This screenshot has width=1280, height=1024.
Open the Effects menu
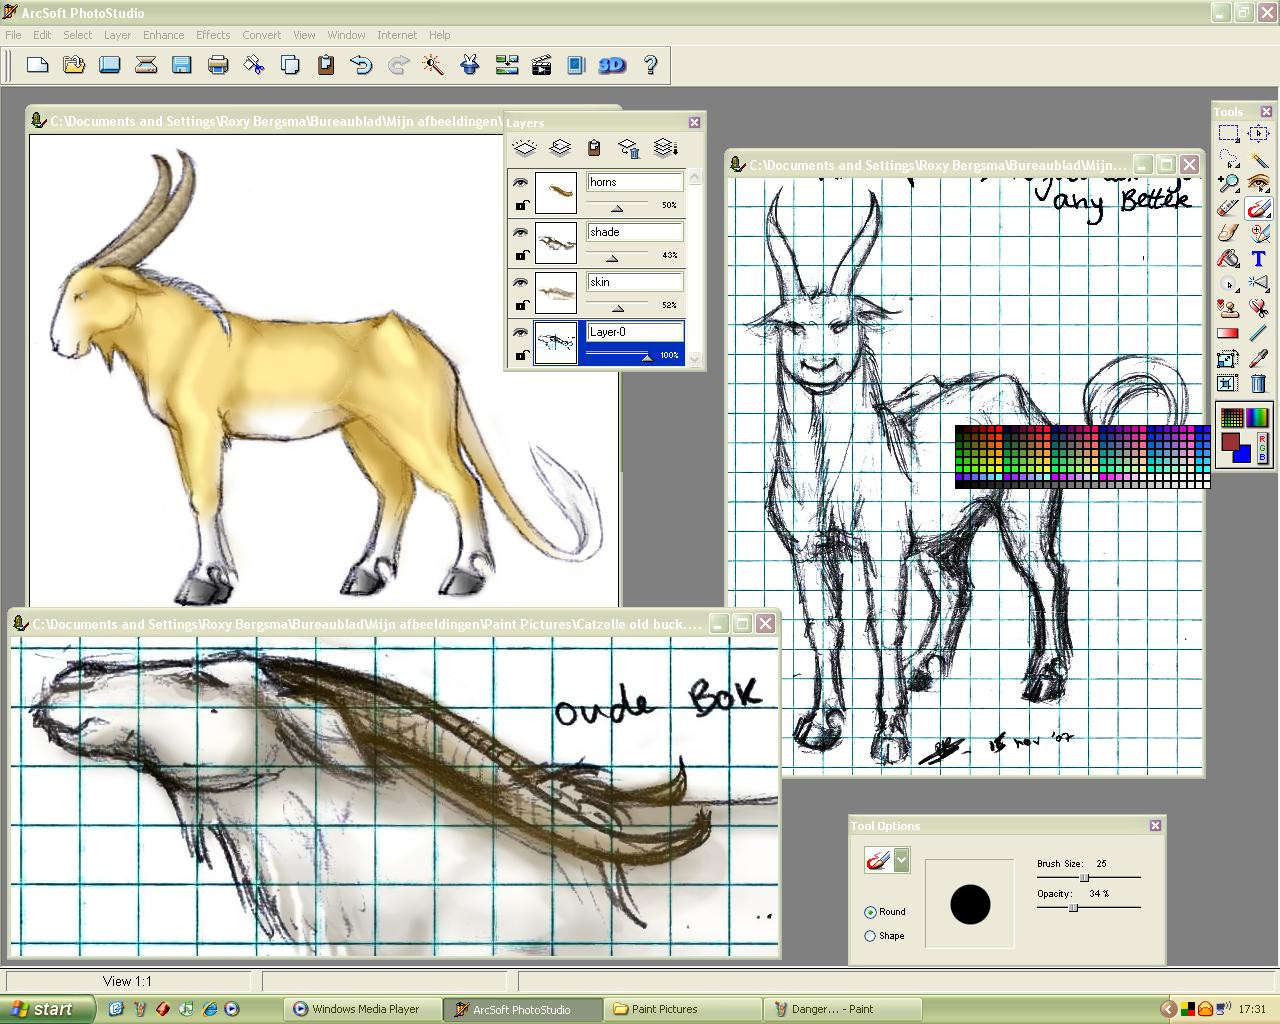[x=213, y=35]
